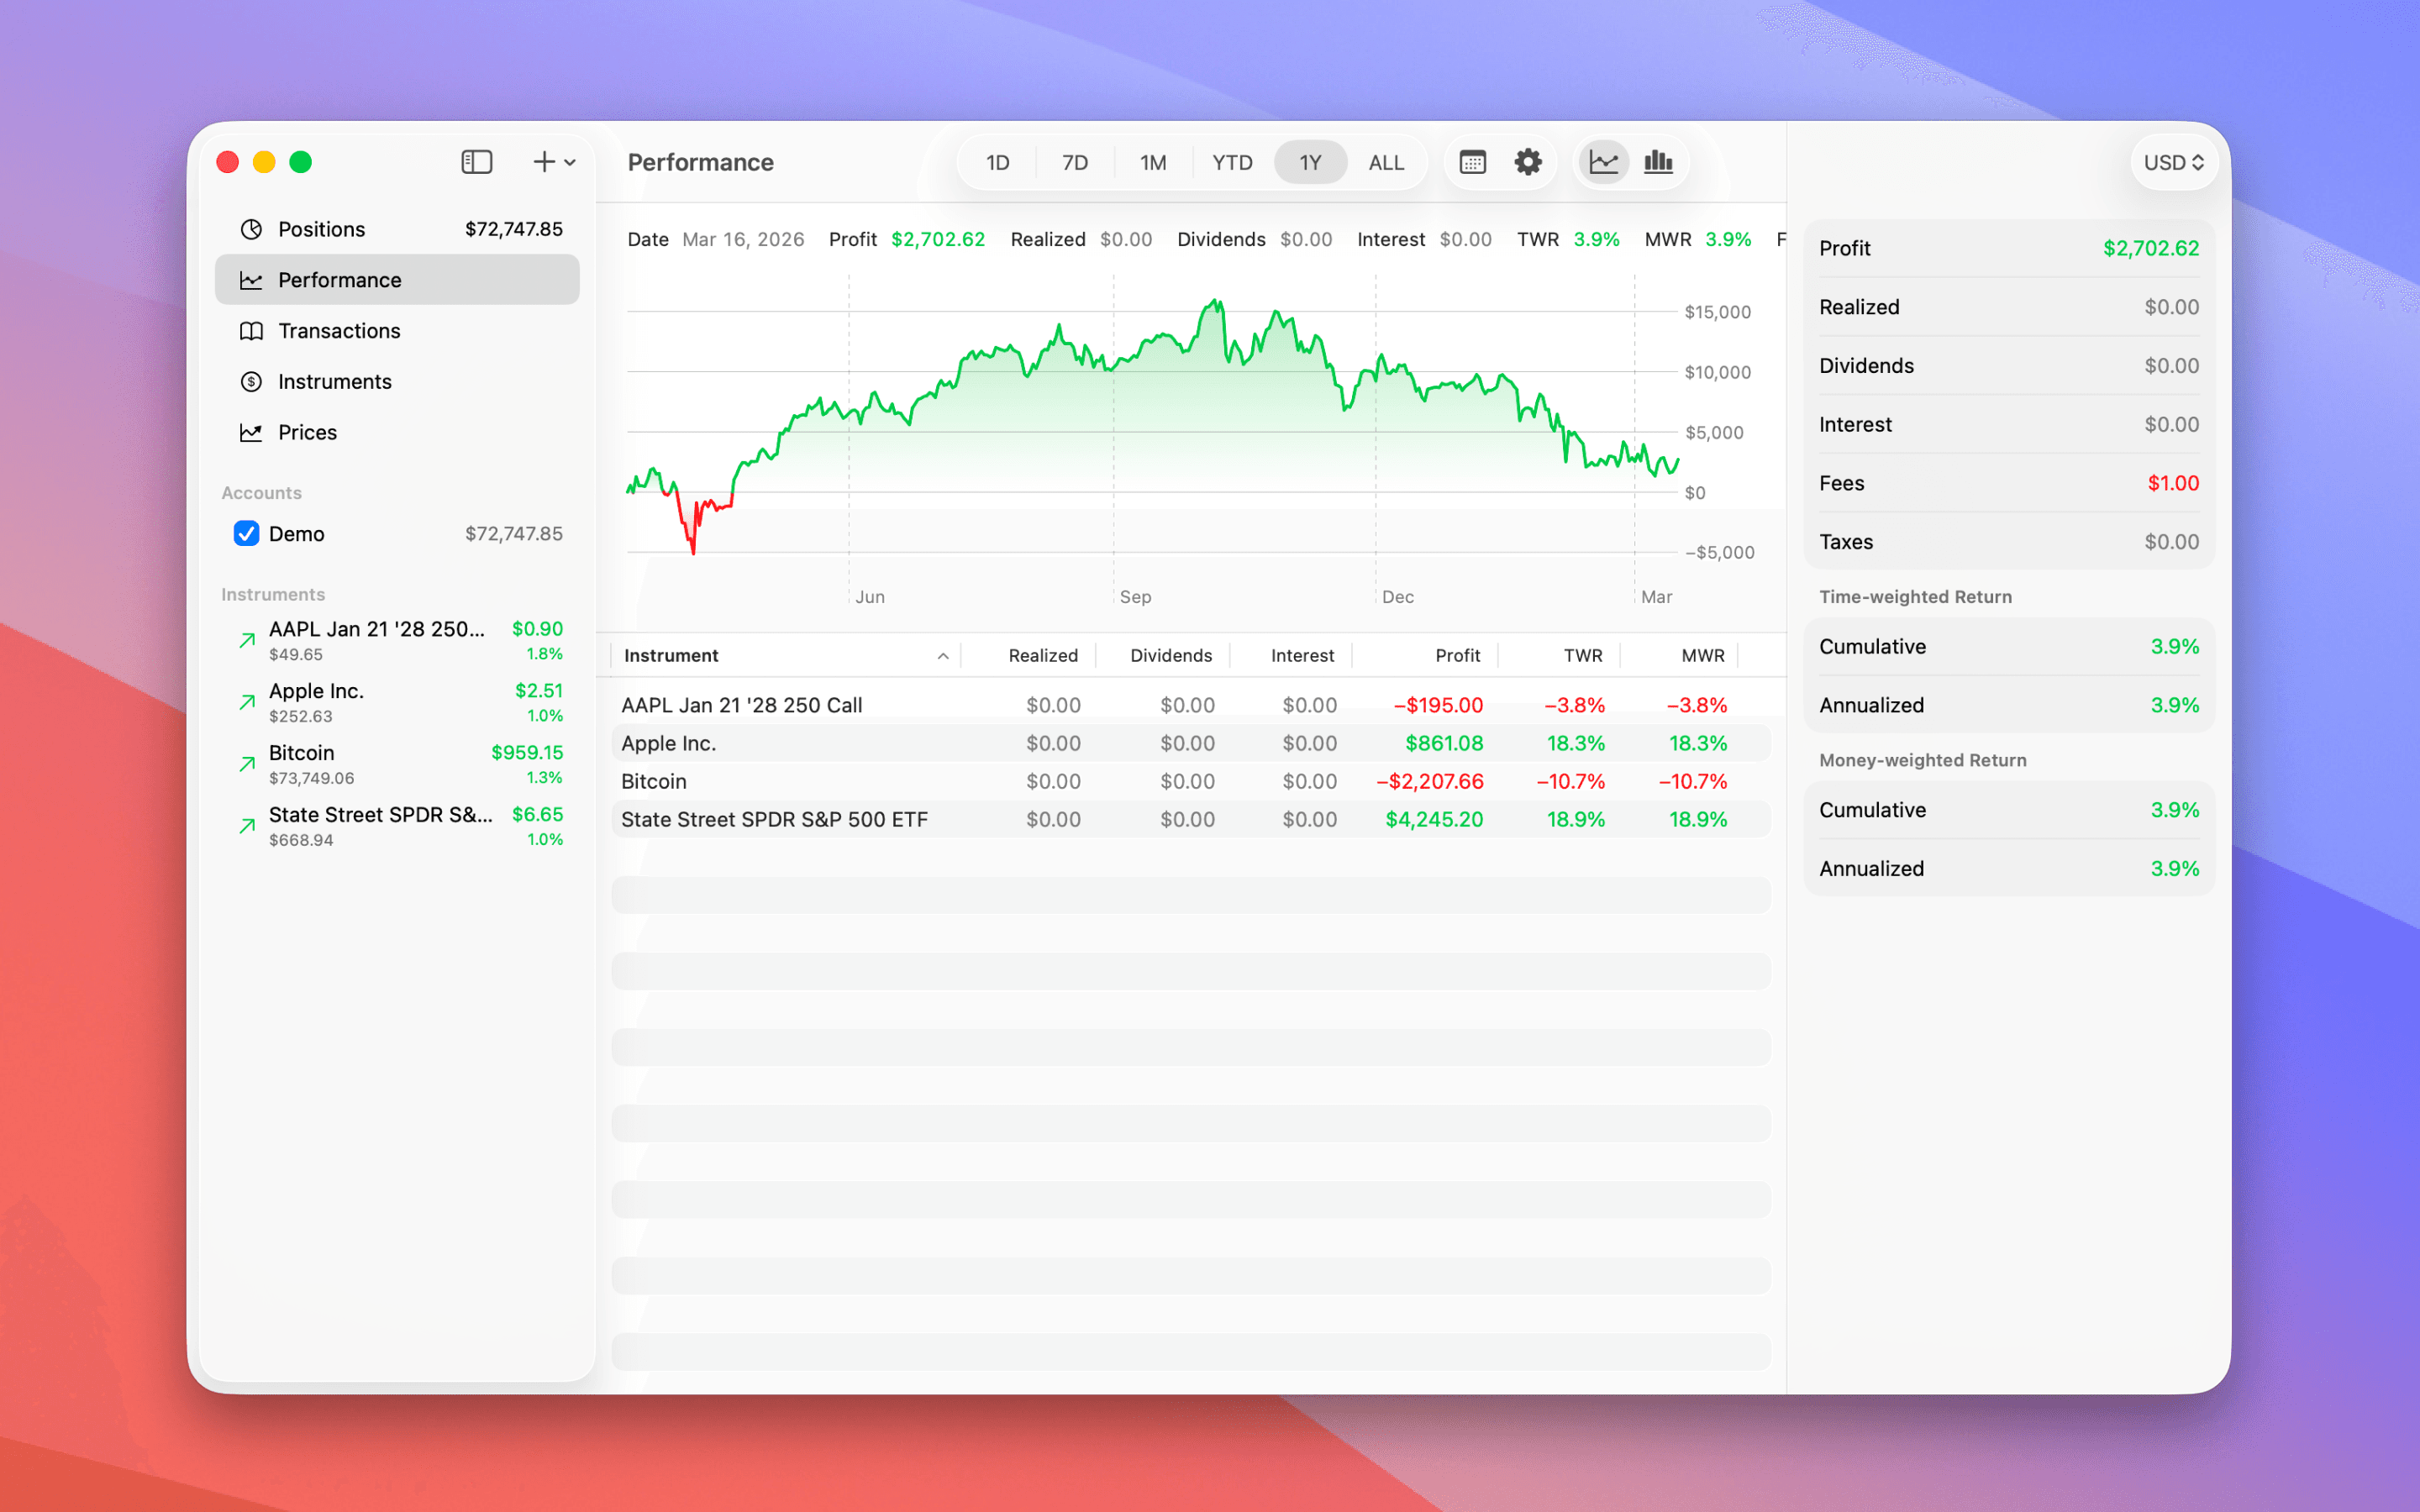2420x1512 pixels.
Task: Open the Instruments section
Action: coord(334,381)
